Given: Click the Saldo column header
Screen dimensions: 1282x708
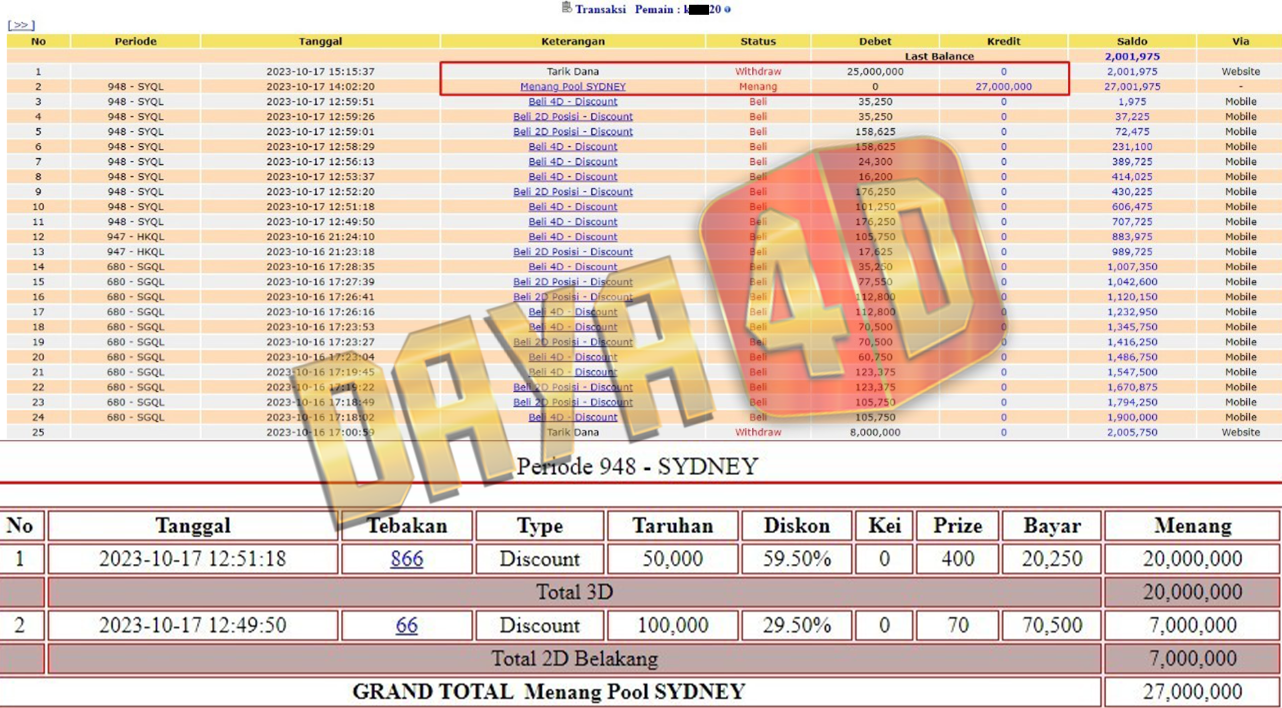Looking at the screenshot, I should [x=1131, y=42].
